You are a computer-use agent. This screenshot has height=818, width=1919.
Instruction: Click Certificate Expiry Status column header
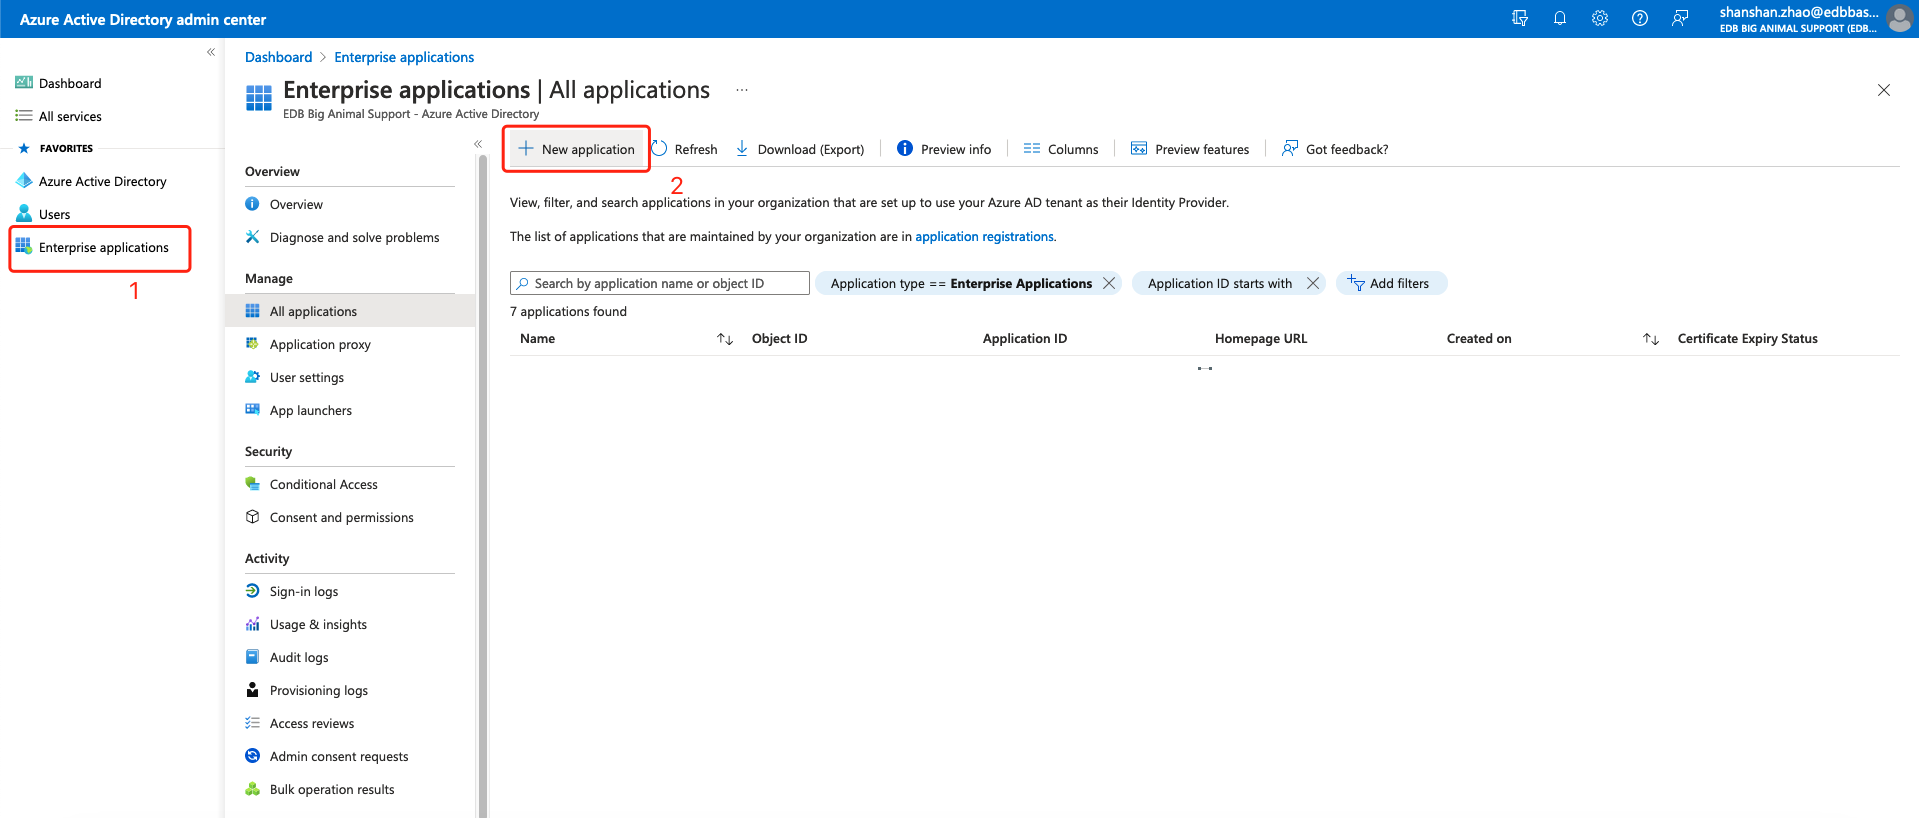click(x=1747, y=339)
